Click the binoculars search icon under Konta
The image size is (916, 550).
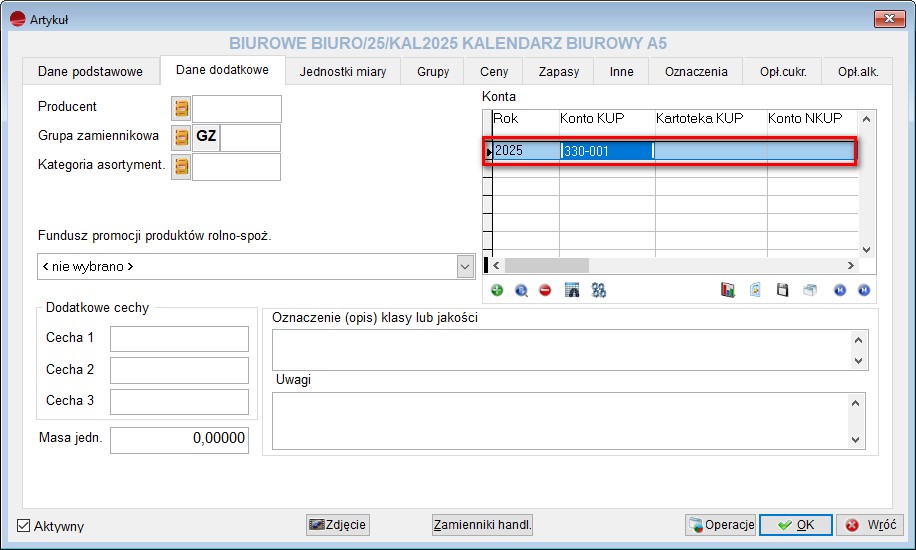pos(599,290)
